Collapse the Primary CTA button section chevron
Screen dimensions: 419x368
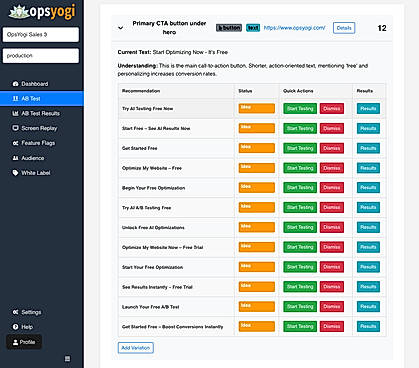(x=121, y=28)
